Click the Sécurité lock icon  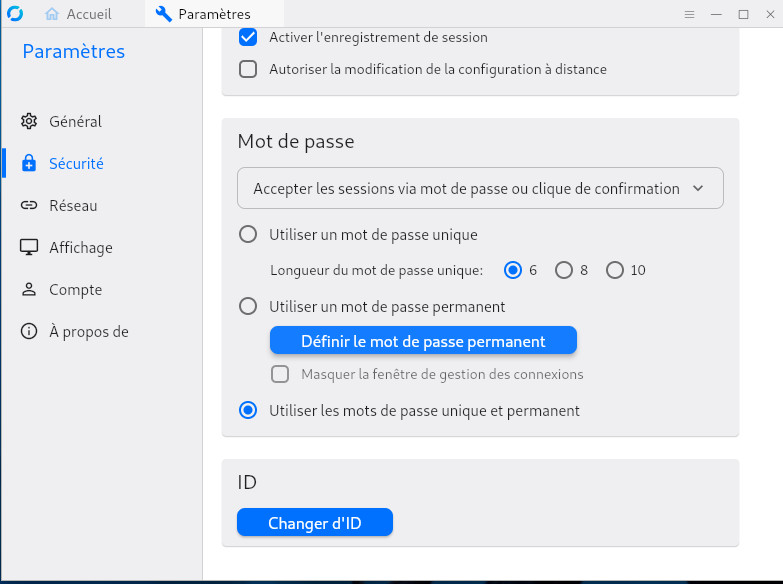29,164
